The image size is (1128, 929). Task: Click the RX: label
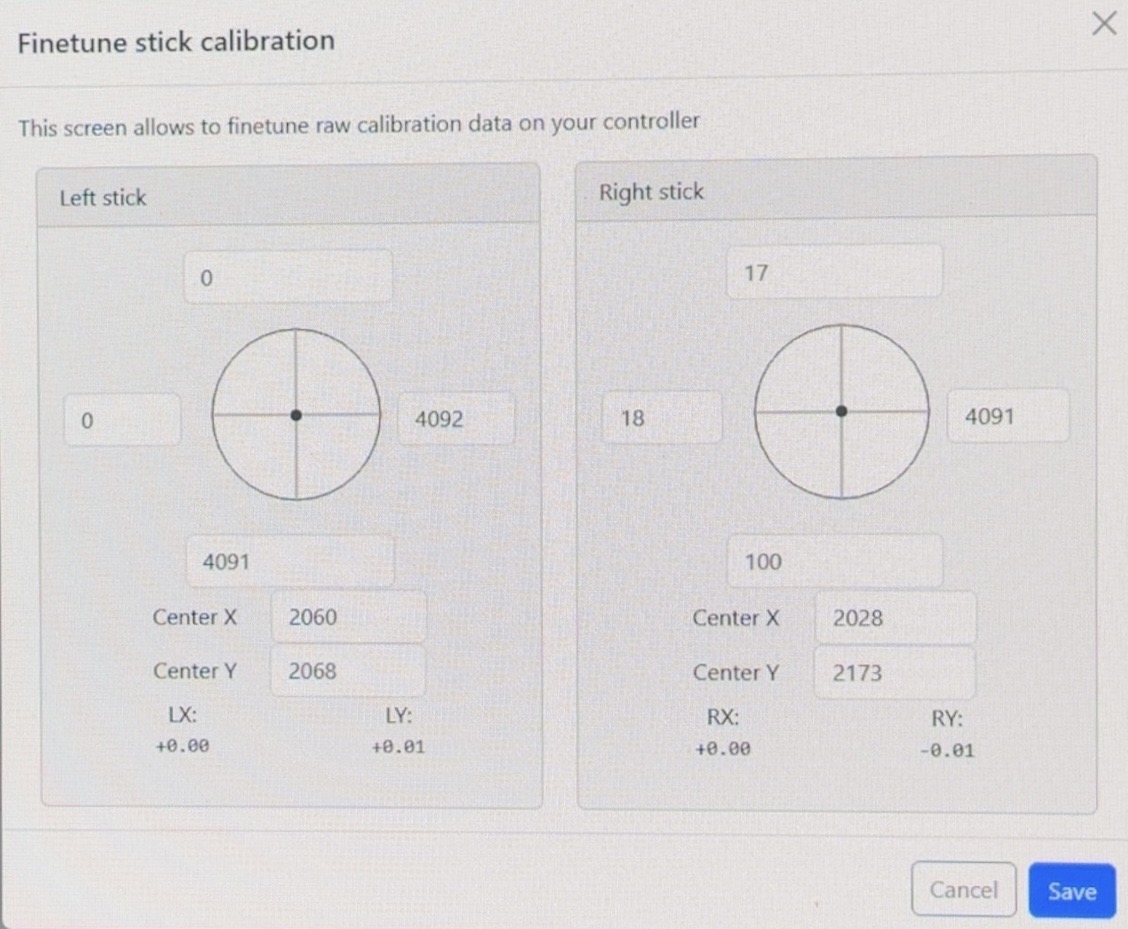click(x=723, y=717)
